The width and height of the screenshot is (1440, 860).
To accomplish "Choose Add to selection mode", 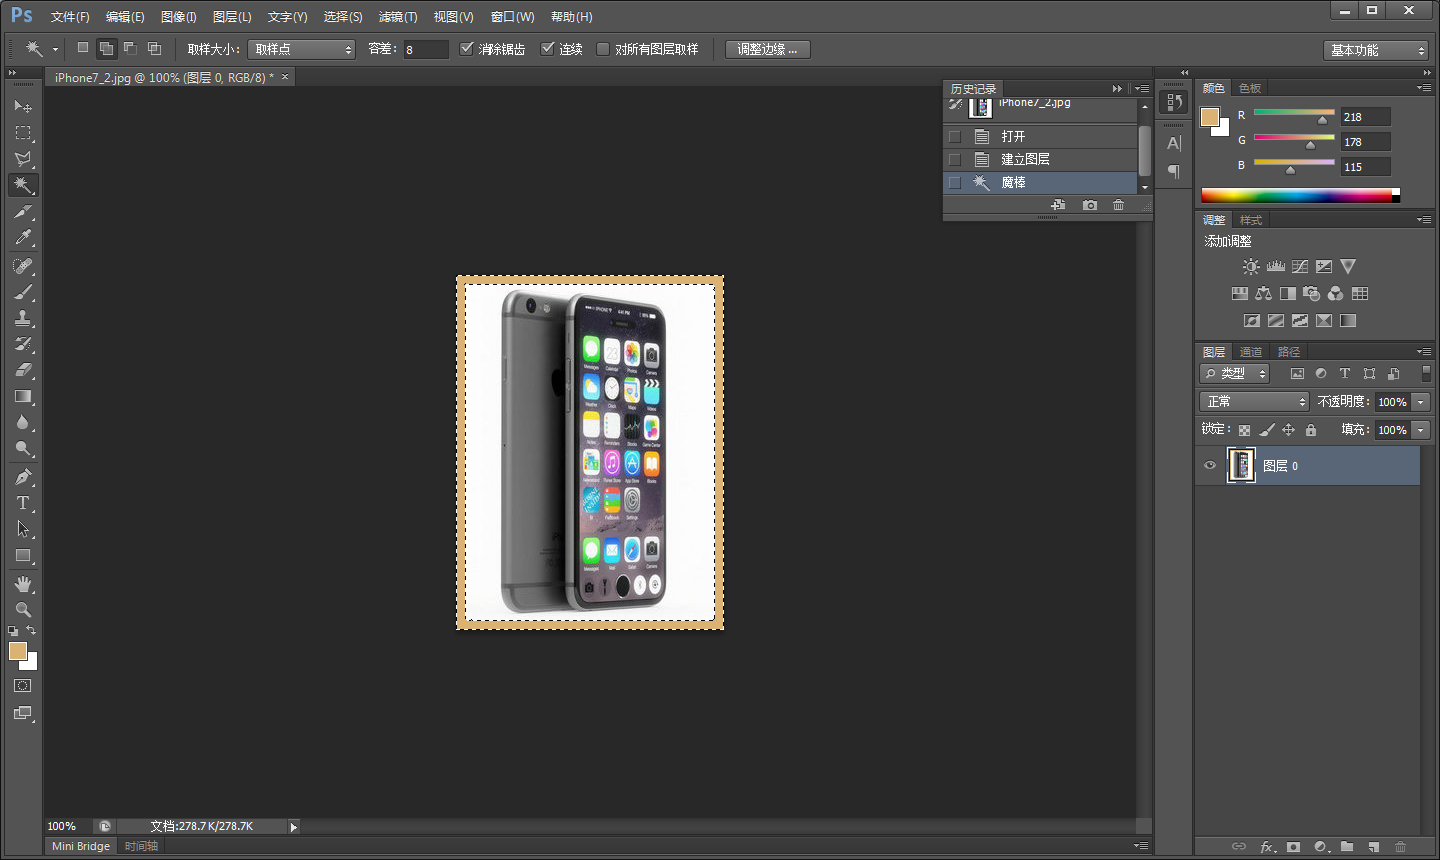I will point(106,48).
